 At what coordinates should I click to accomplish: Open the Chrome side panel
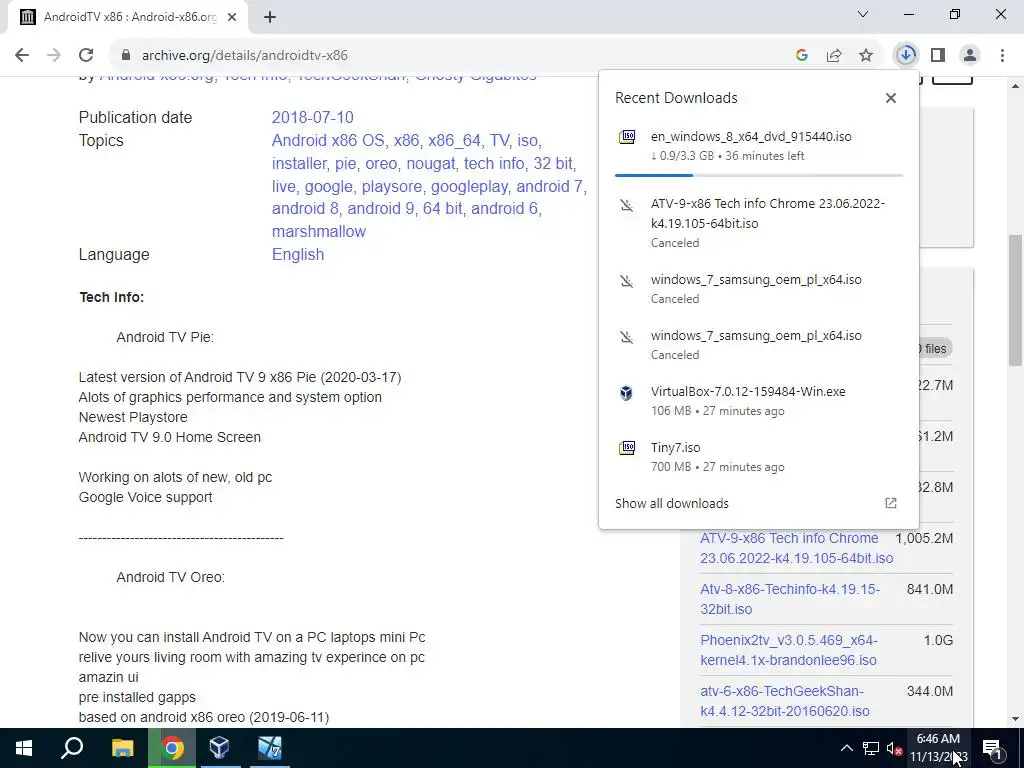938,56
